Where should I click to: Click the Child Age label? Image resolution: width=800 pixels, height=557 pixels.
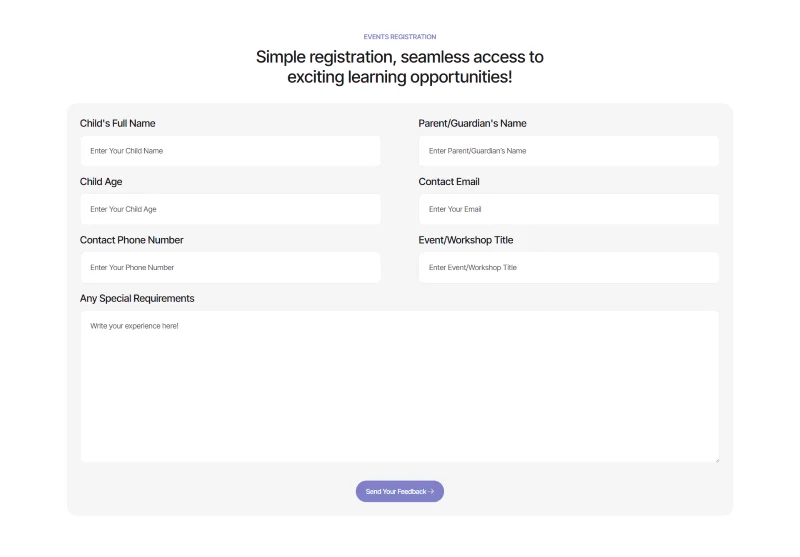click(x=101, y=182)
